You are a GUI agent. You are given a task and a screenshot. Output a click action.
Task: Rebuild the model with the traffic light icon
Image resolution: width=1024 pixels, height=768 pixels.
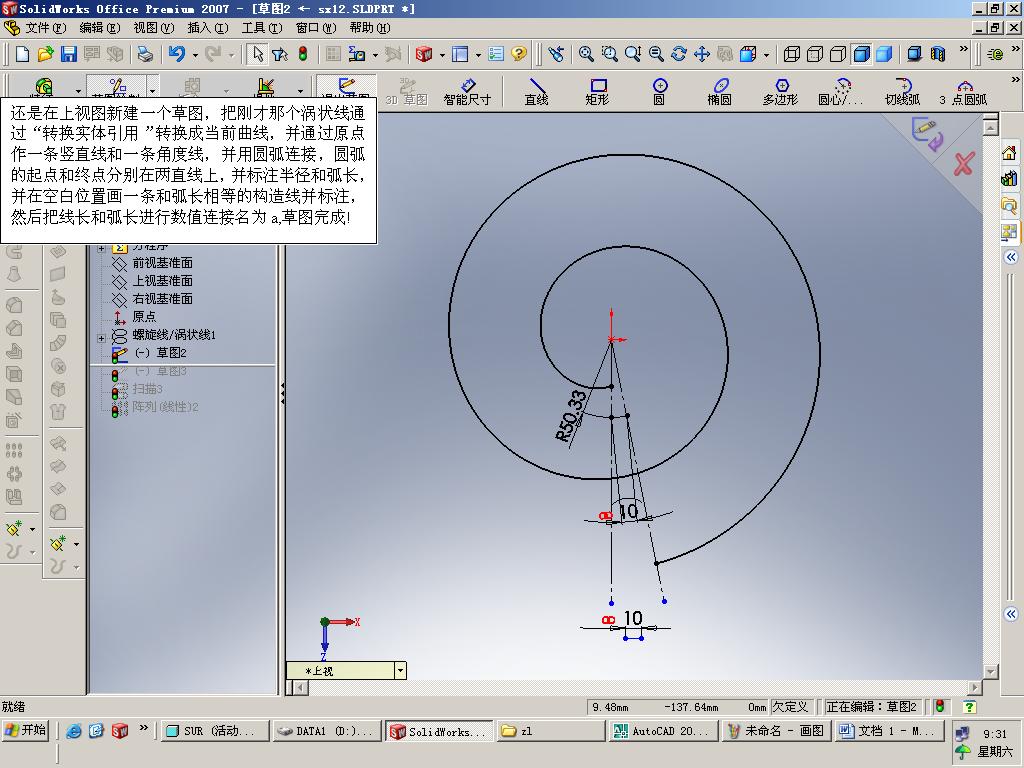point(303,54)
